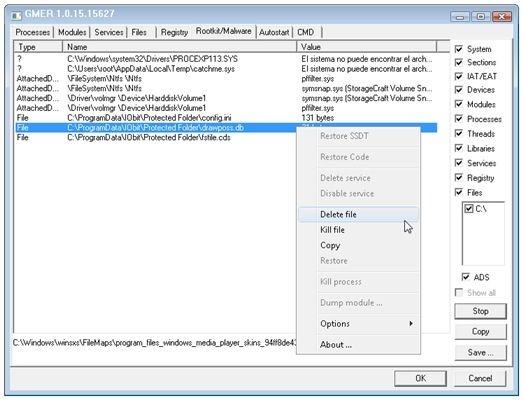Select the catchme.sys row
Viewport: 523px width, 400px height.
[x=226, y=69]
